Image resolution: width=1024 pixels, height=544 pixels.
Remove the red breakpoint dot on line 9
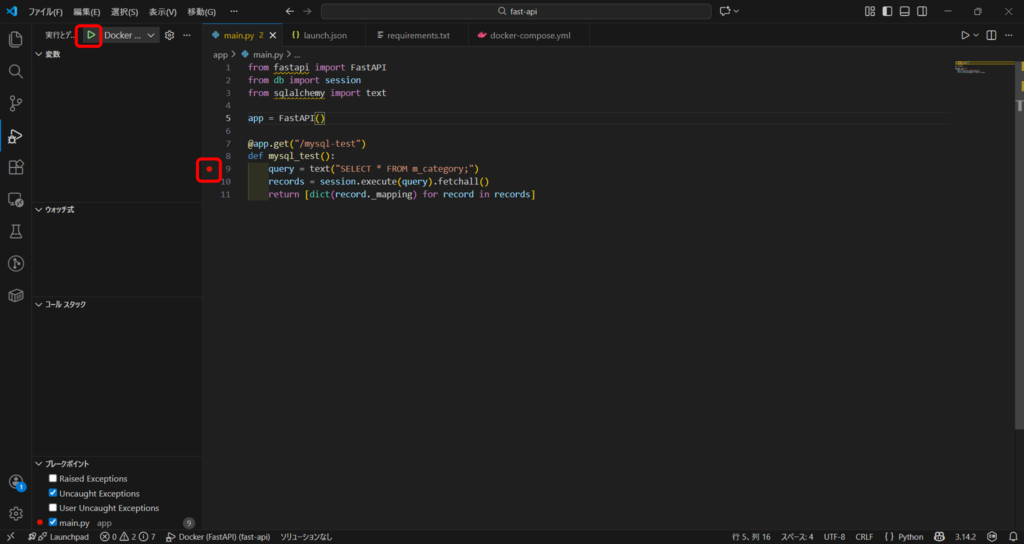tap(209, 169)
